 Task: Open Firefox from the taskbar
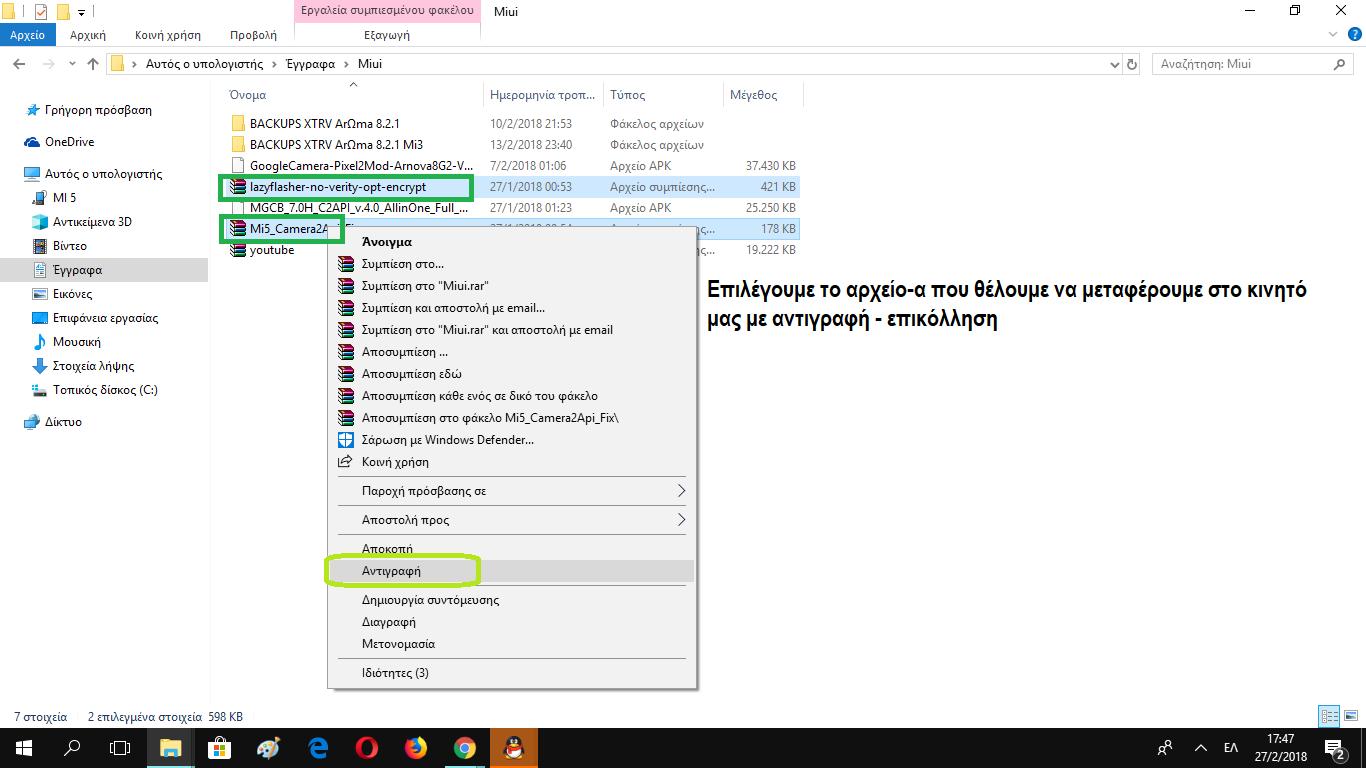(415, 747)
